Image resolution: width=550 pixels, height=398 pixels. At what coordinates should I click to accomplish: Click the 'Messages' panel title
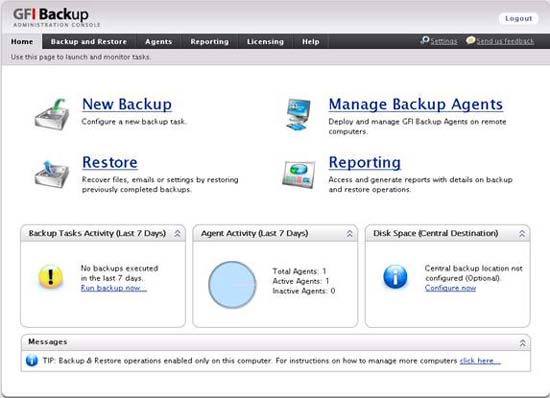(x=48, y=342)
